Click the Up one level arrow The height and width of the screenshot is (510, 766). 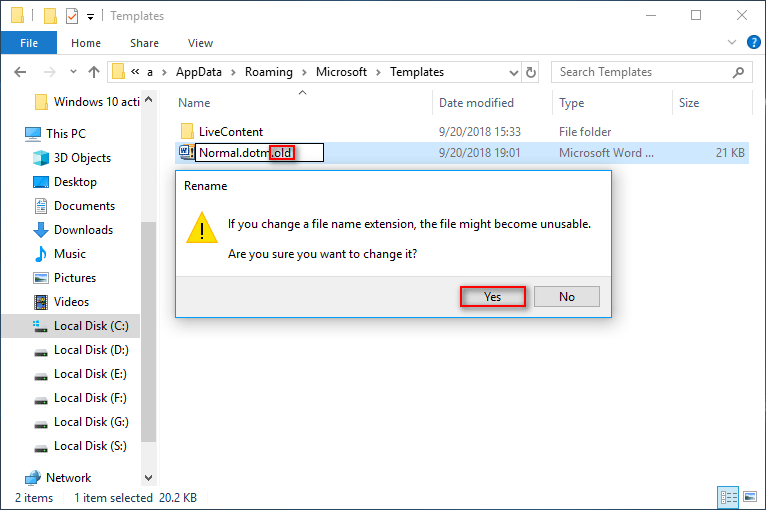94,72
